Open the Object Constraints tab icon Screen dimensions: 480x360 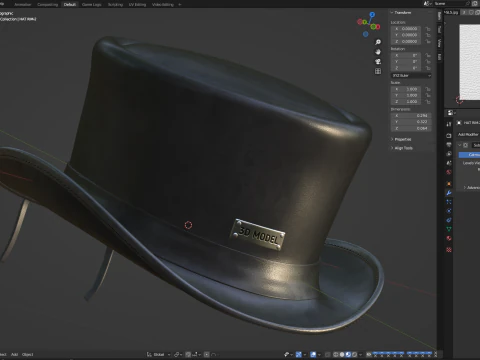(449, 220)
